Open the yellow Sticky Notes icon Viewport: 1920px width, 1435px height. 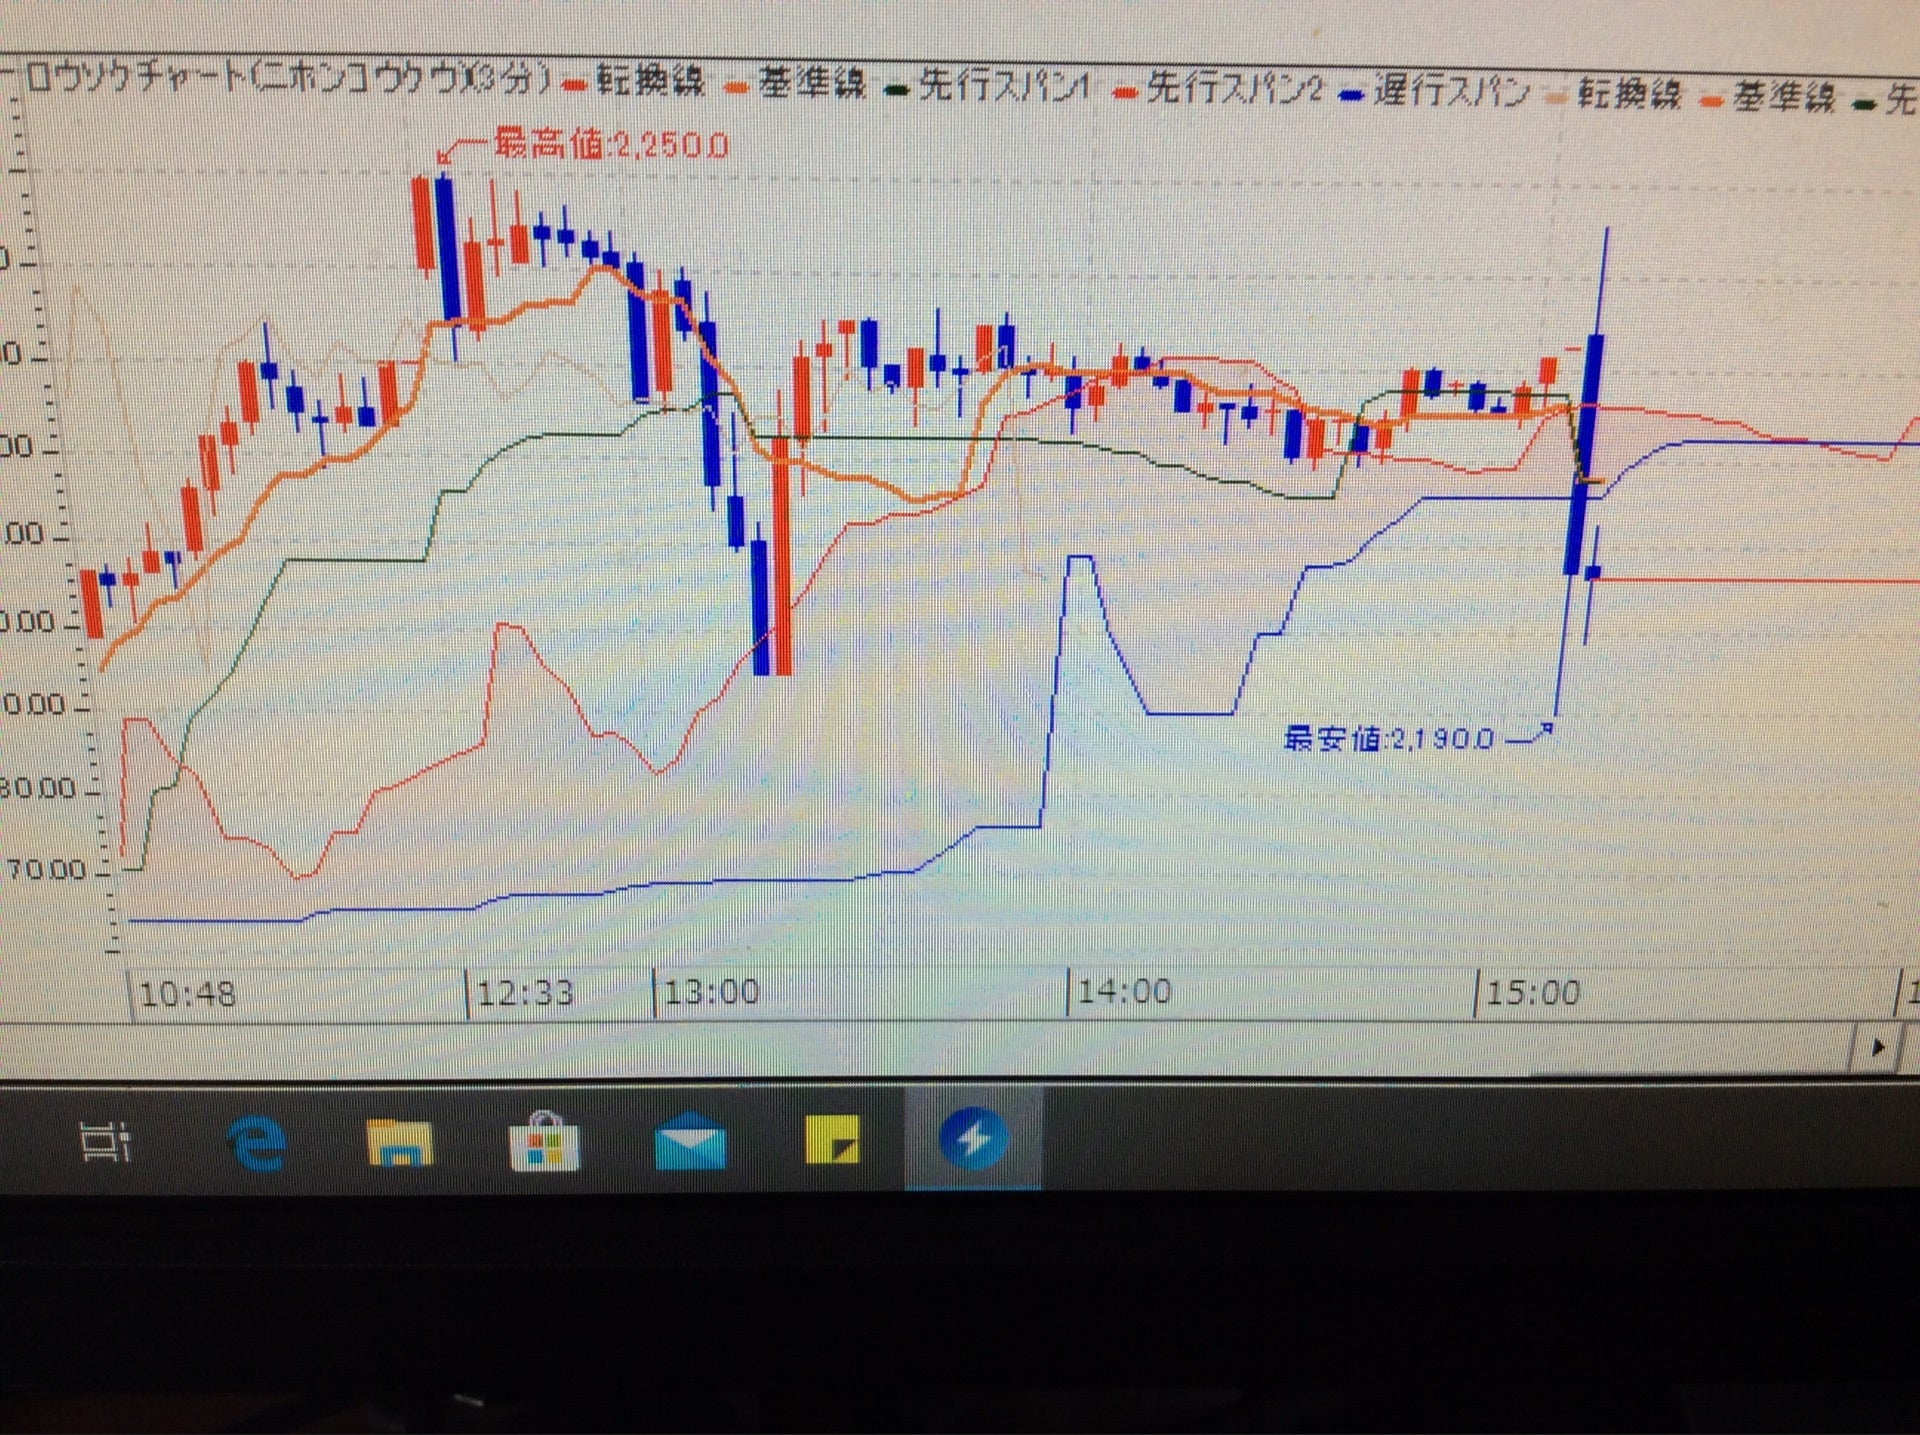point(832,1140)
